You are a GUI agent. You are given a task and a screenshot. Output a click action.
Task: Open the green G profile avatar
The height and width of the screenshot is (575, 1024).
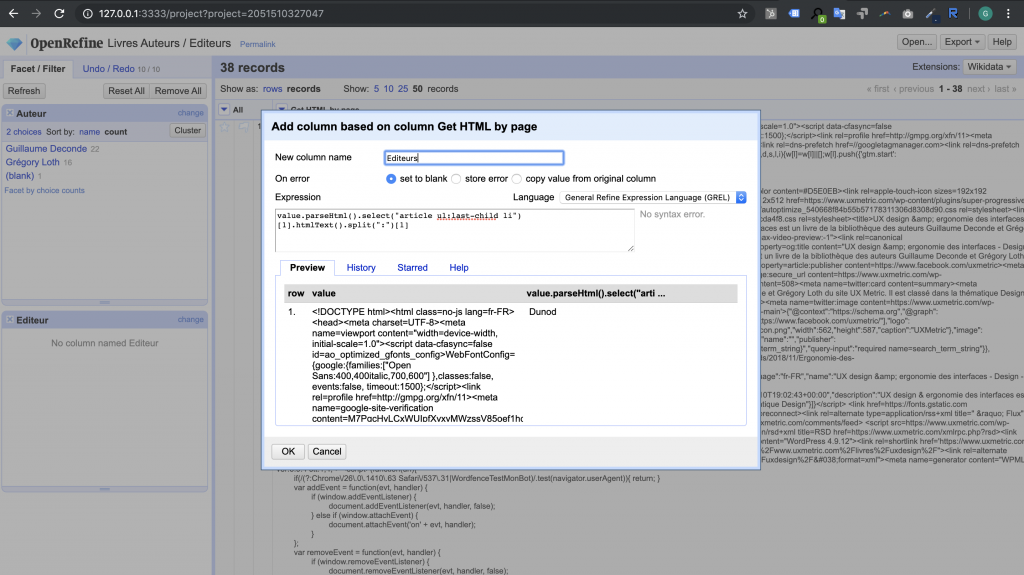[x=985, y=13]
